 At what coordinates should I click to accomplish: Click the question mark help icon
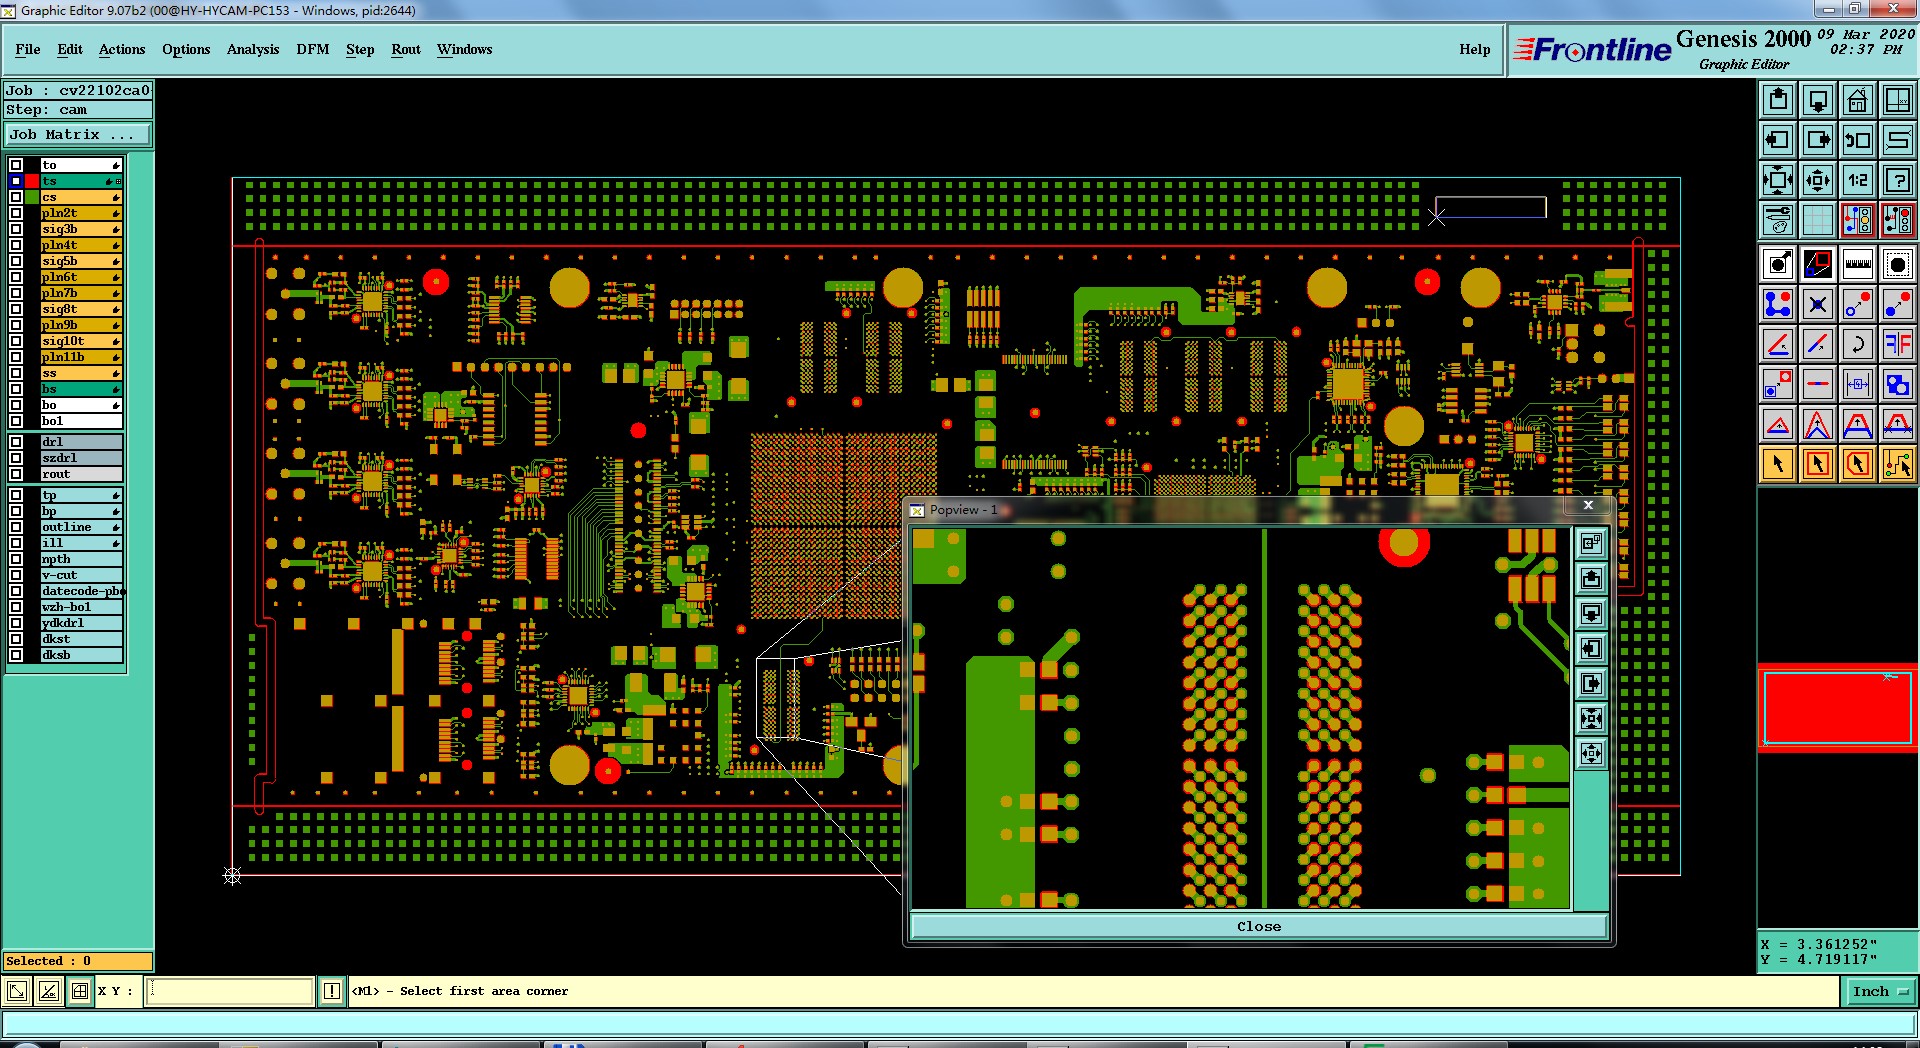(x=1898, y=180)
